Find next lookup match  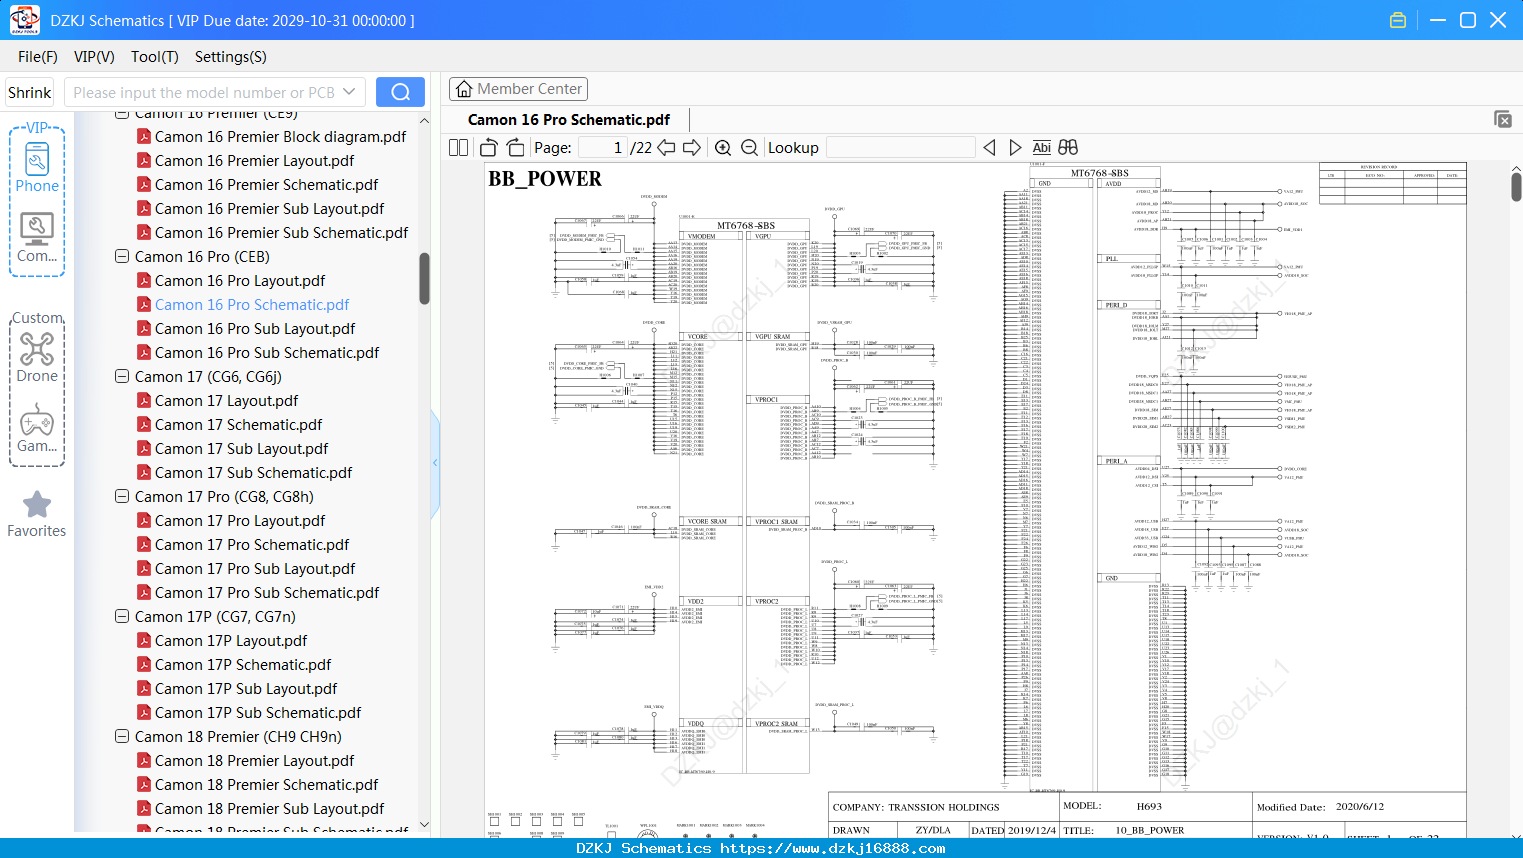coord(1015,148)
